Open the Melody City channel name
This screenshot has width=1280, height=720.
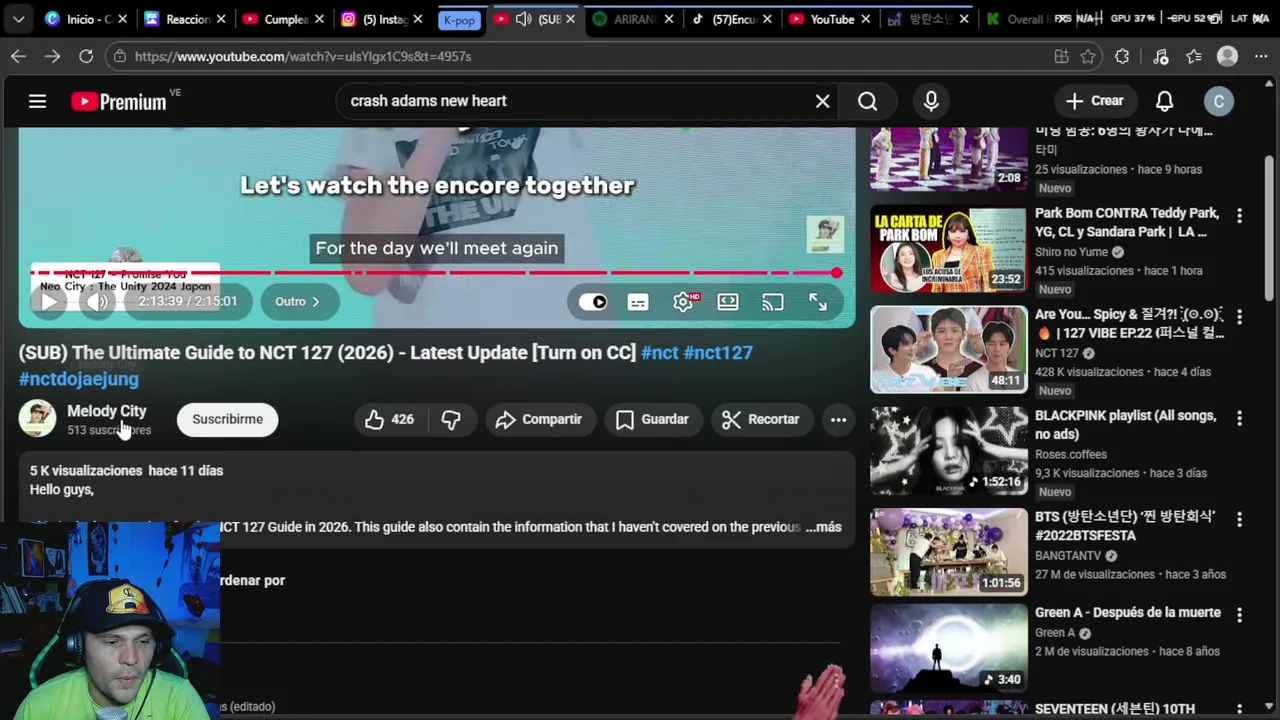[106, 411]
